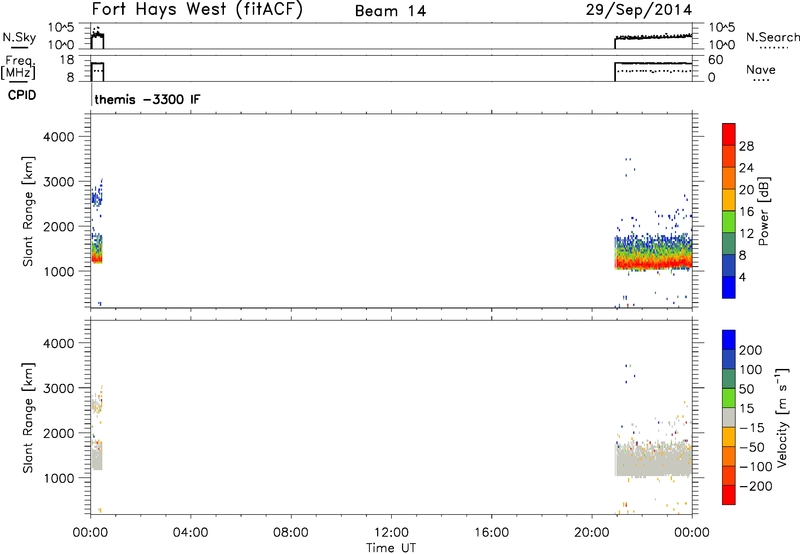Image resolution: width=800 pixels, height=554 pixels.
Task: Click the 'Velocity [m s-1]' colorbar label
Action: 781,417
